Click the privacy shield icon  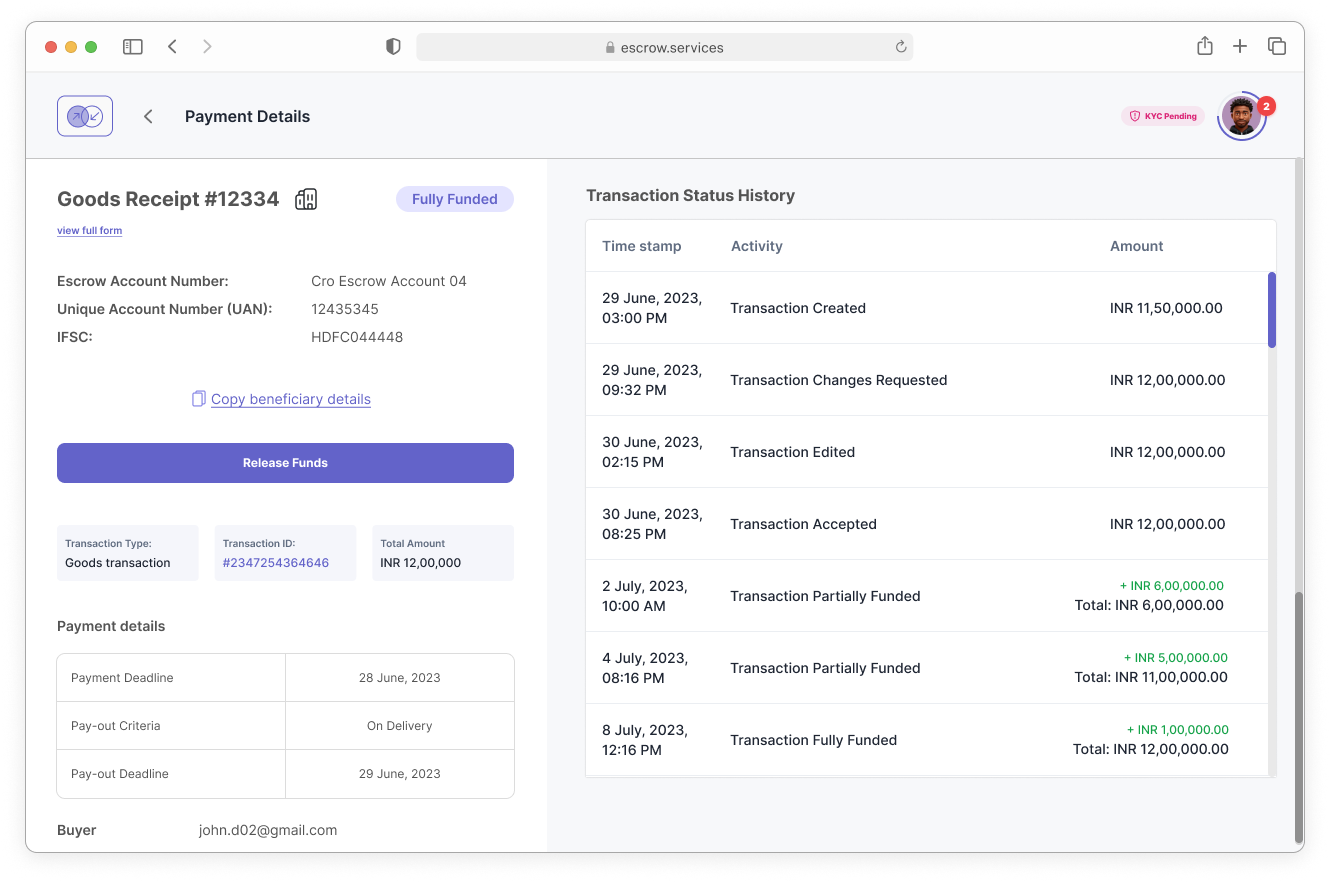point(393,47)
